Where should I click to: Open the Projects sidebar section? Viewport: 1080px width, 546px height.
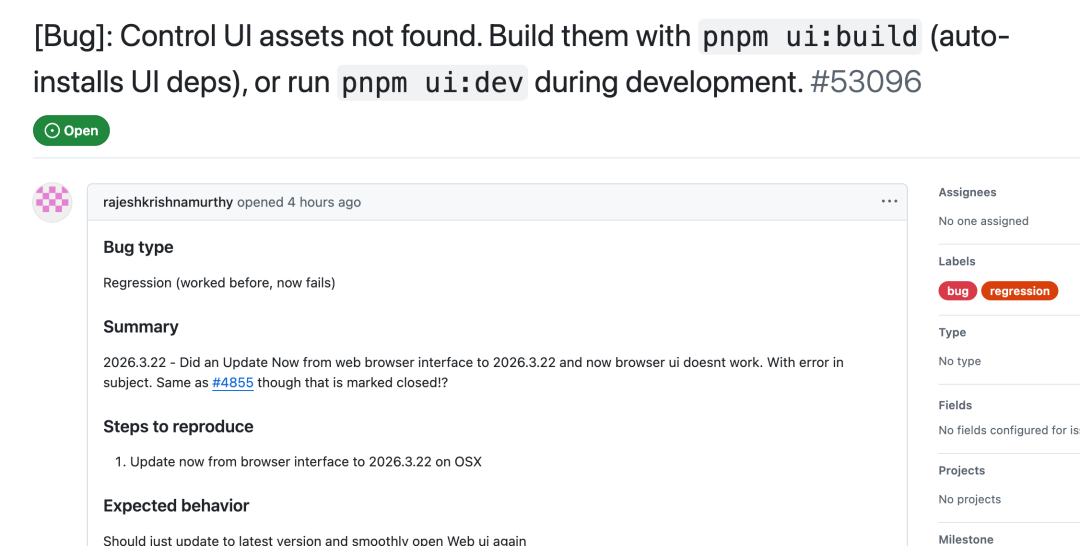pyautogui.click(x=961, y=470)
